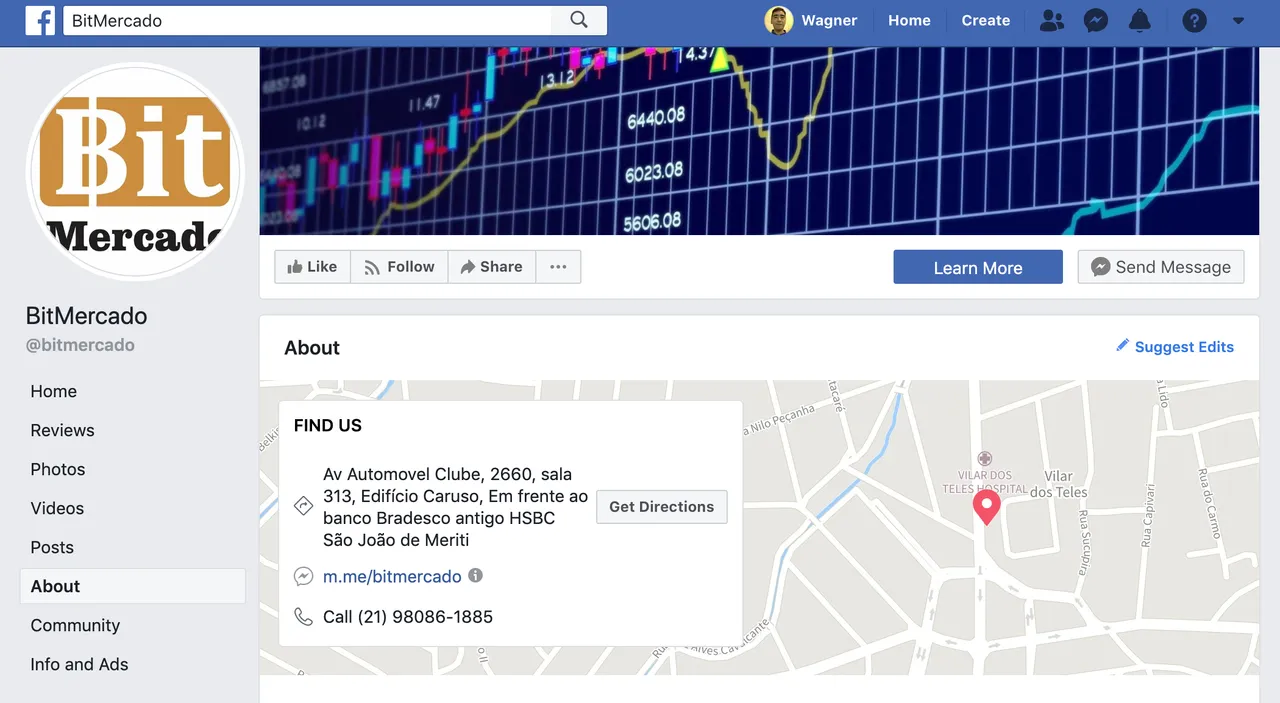
Task: Open the Notifications bell icon
Action: click(1140, 20)
